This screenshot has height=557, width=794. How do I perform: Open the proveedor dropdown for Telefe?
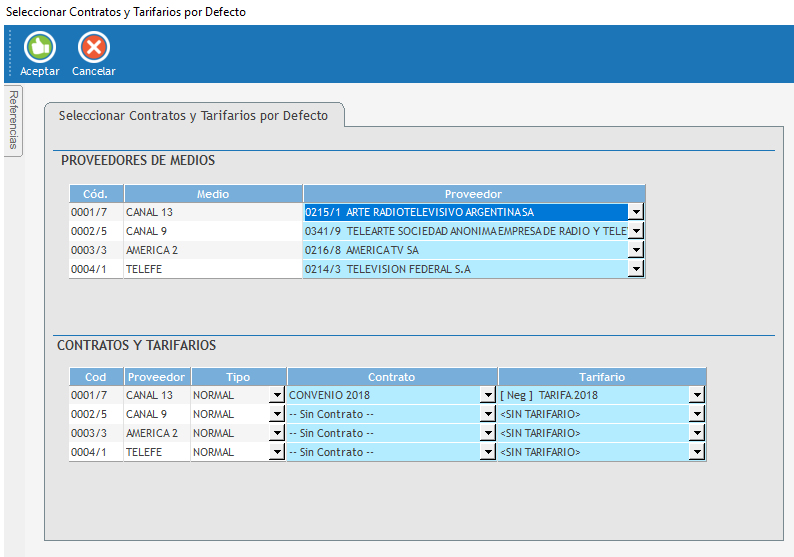coord(635,269)
